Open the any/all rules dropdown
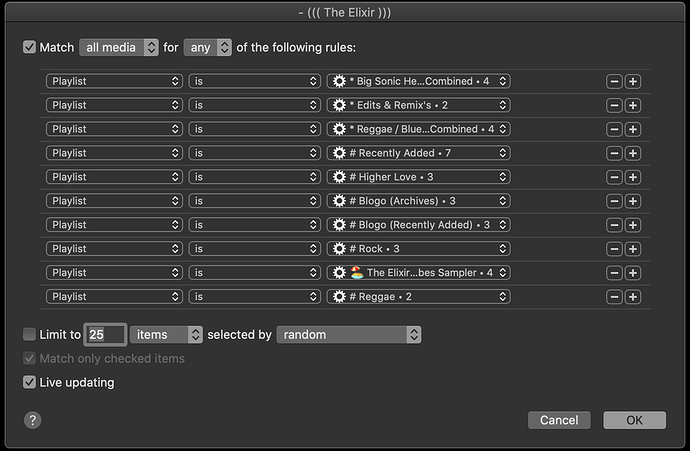The image size is (690, 451). click(208, 47)
